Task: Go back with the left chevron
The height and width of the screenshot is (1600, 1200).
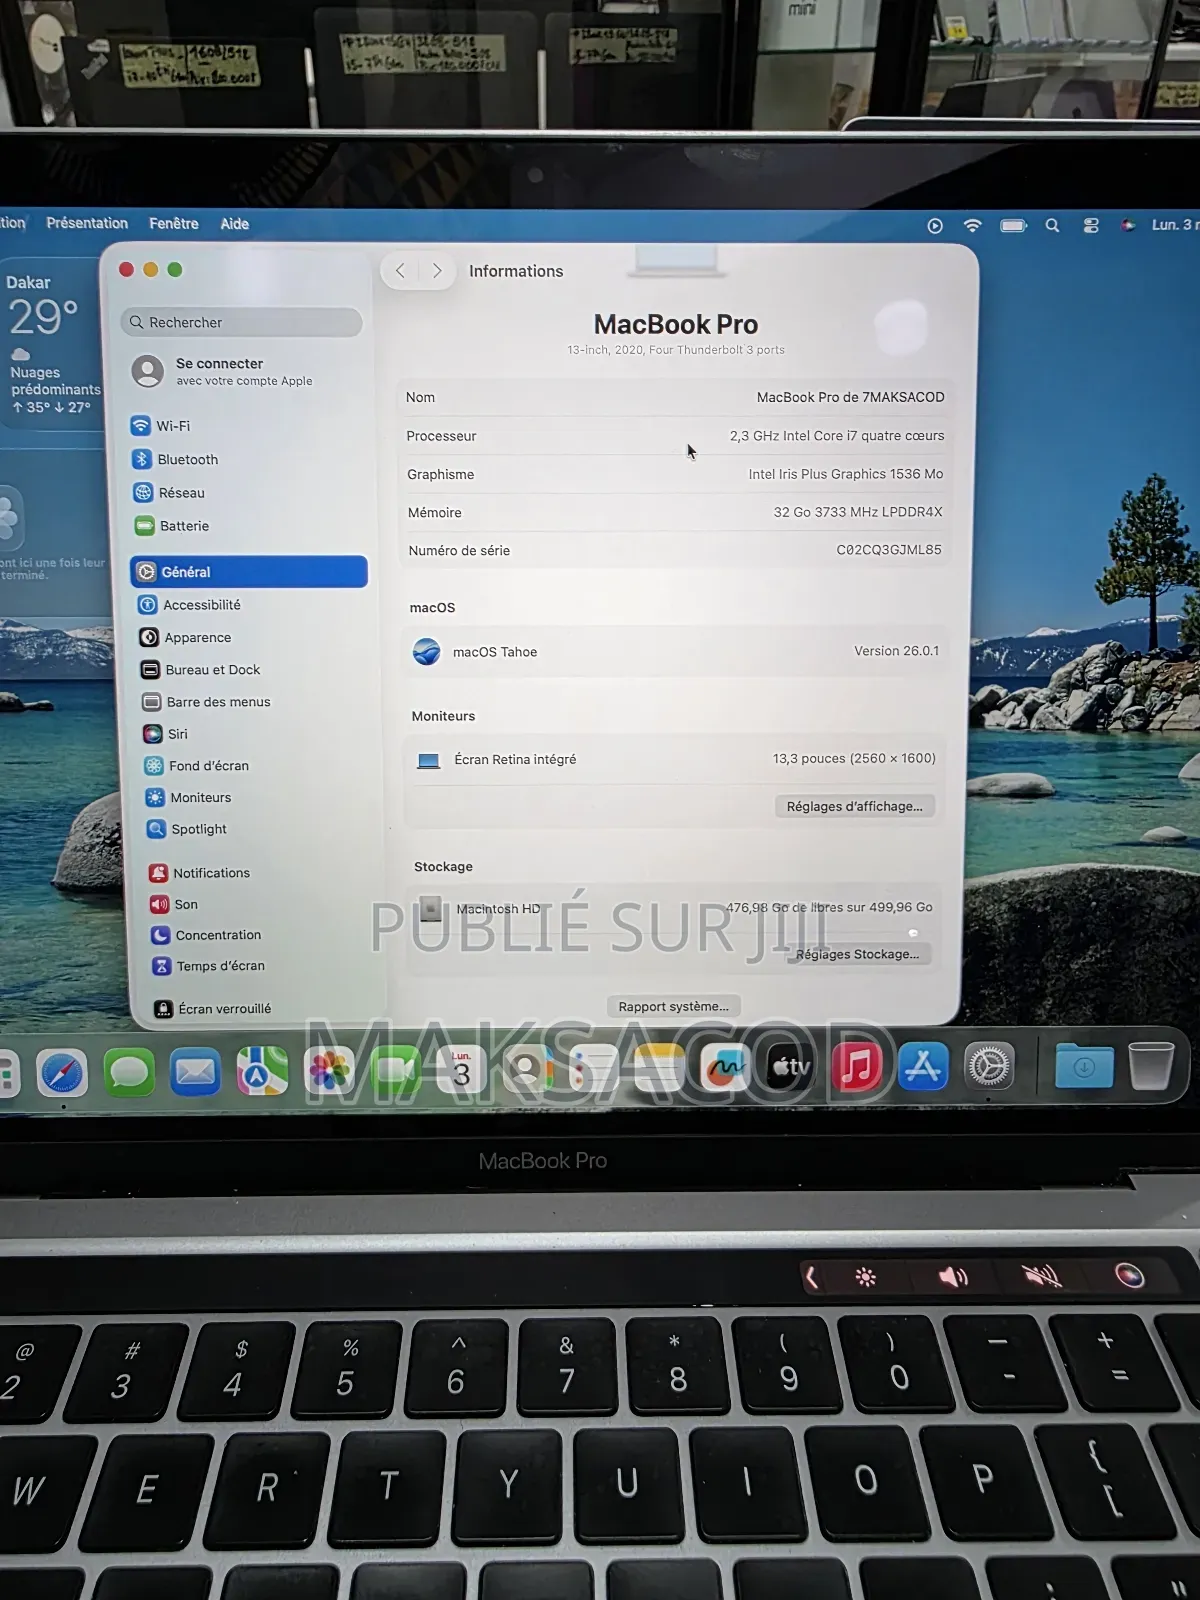Action: coord(400,270)
